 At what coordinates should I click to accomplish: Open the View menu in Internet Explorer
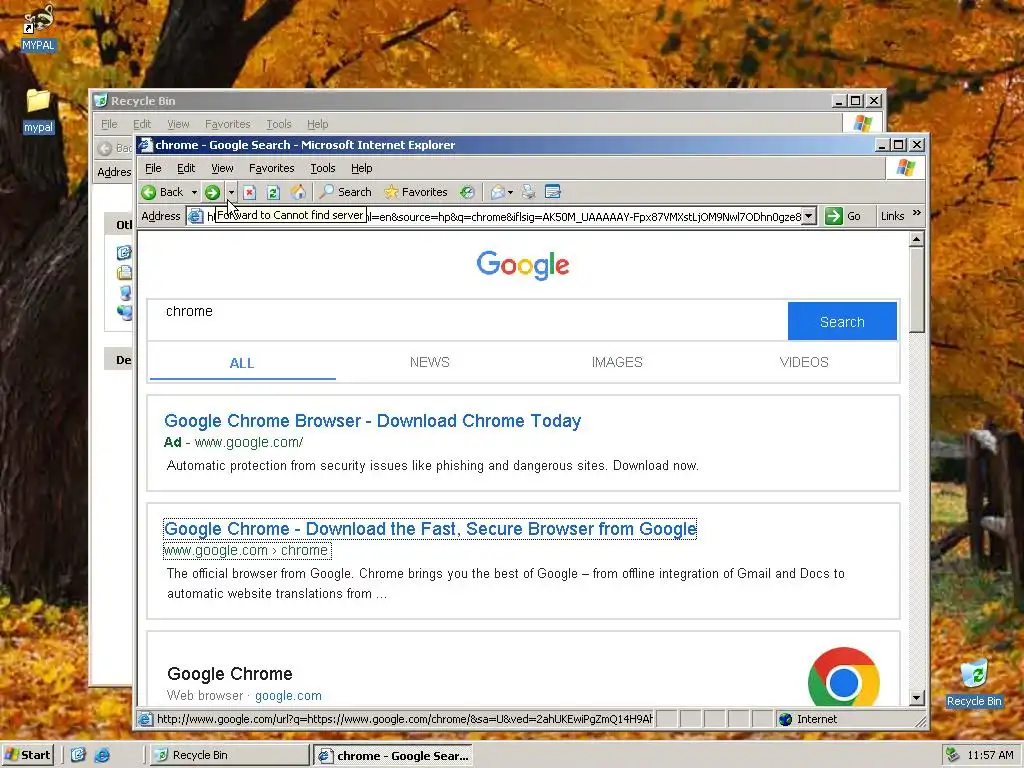222,168
